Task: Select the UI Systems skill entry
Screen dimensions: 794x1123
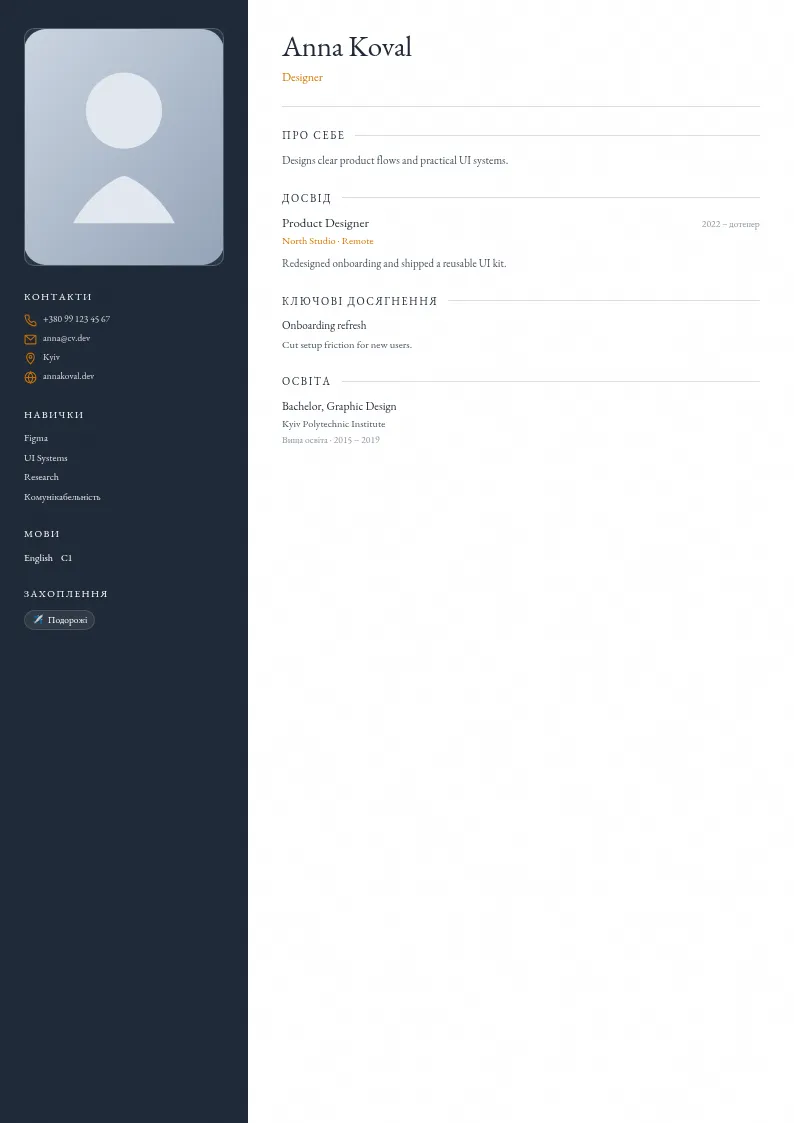Action: coord(46,458)
